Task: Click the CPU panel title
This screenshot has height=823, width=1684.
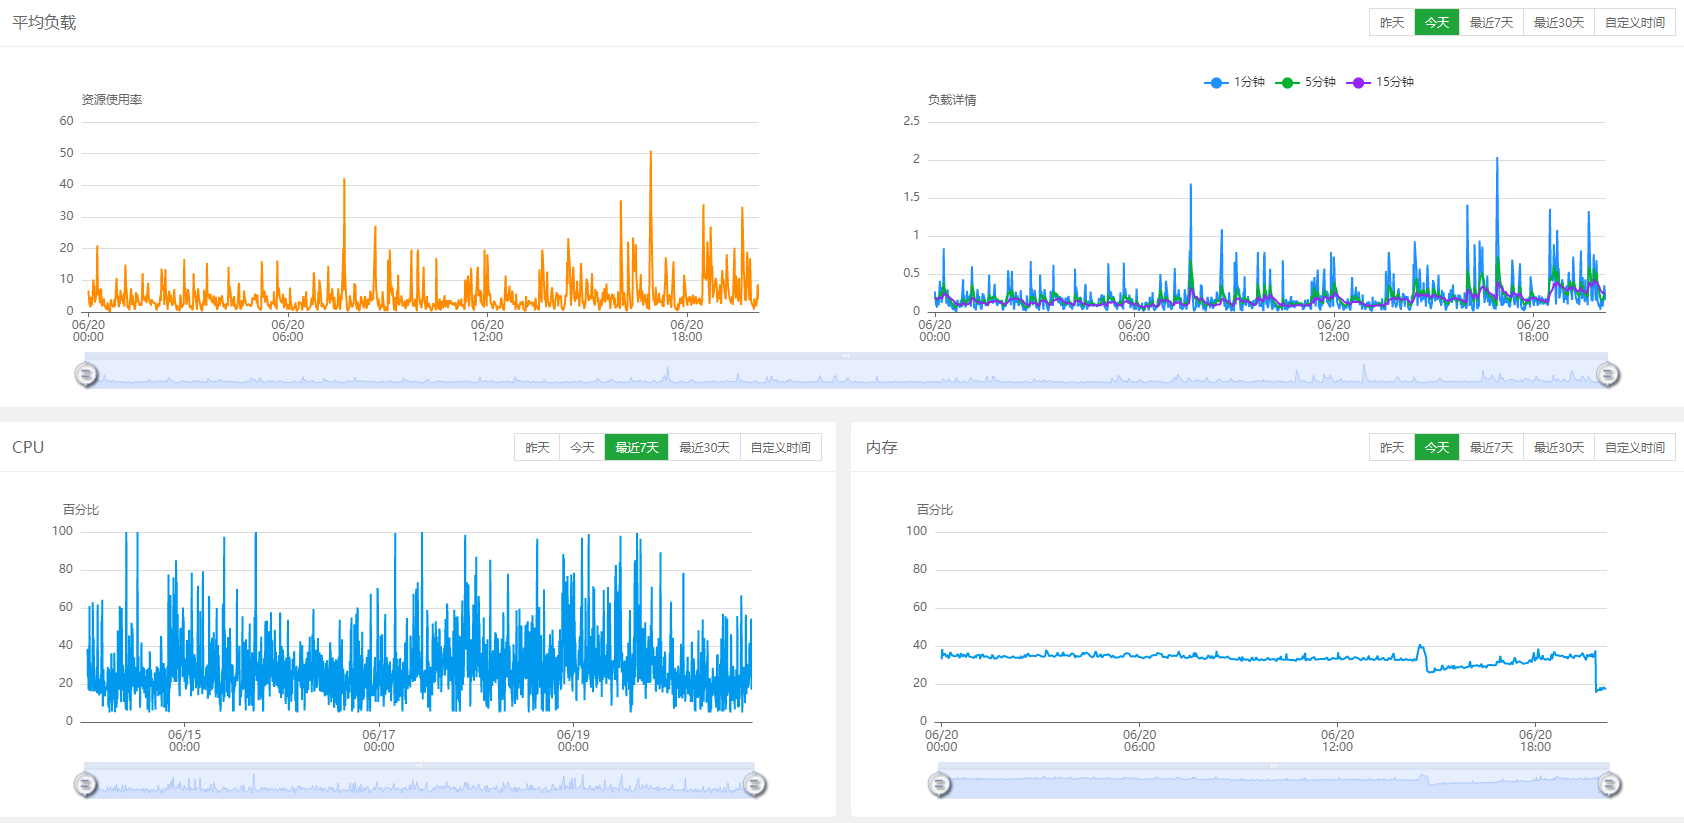Action: 28,447
